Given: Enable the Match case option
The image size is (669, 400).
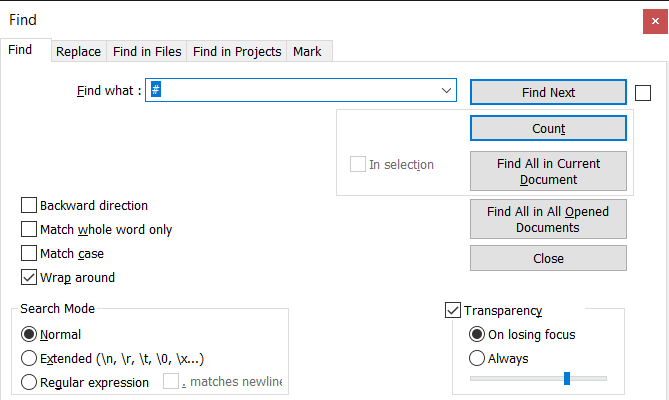Looking at the screenshot, I should point(29,253).
